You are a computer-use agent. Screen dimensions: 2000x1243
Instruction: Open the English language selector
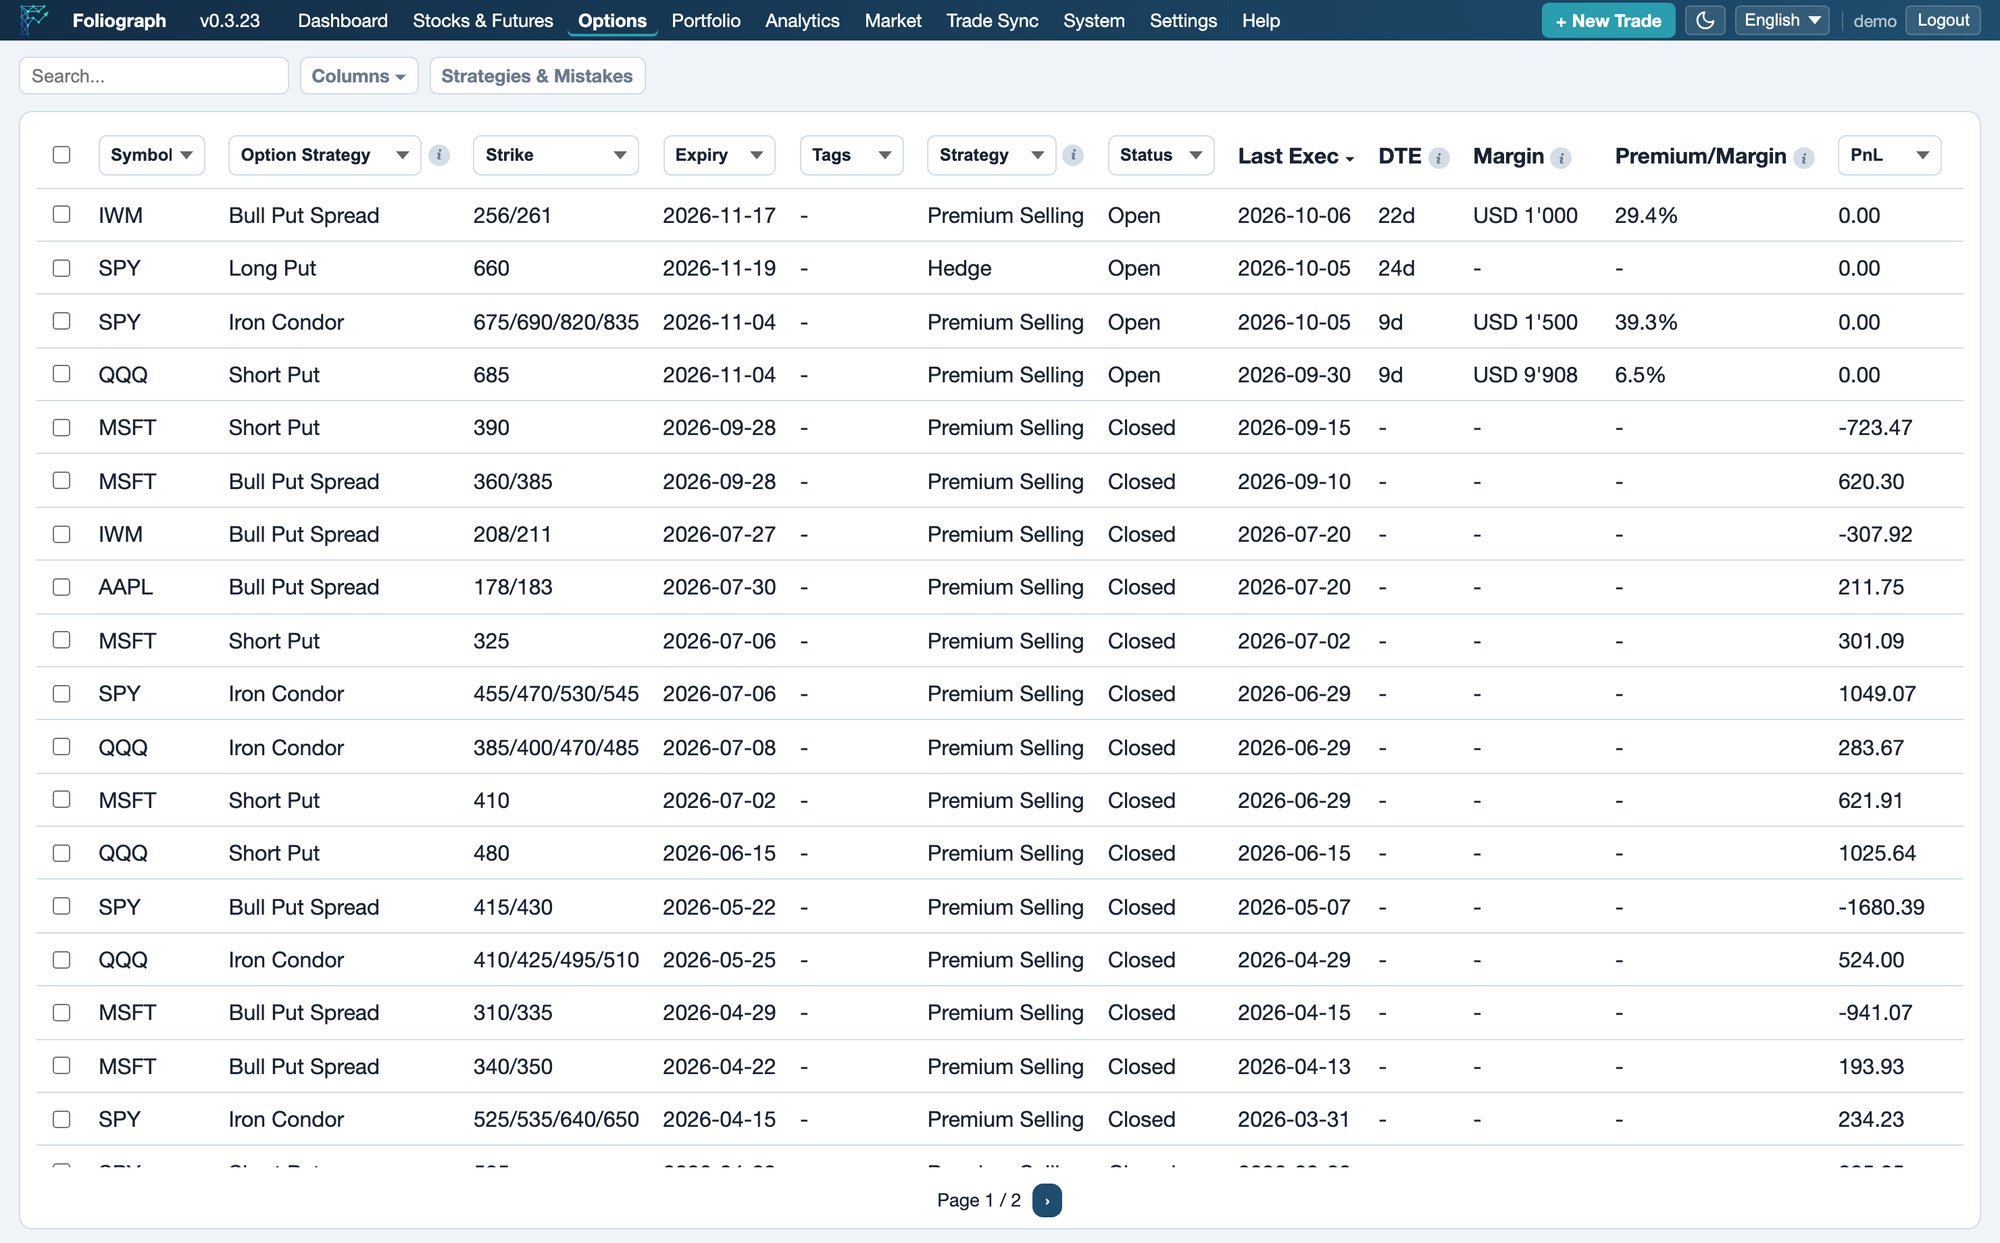tap(1782, 20)
